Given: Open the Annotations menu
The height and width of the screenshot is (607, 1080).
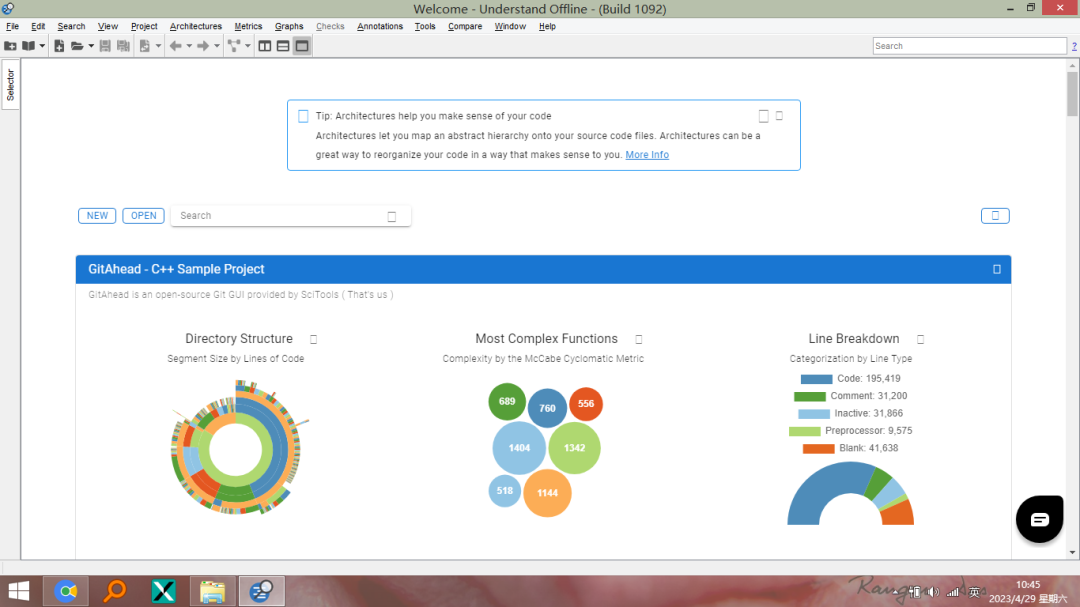Looking at the screenshot, I should coord(380,26).
